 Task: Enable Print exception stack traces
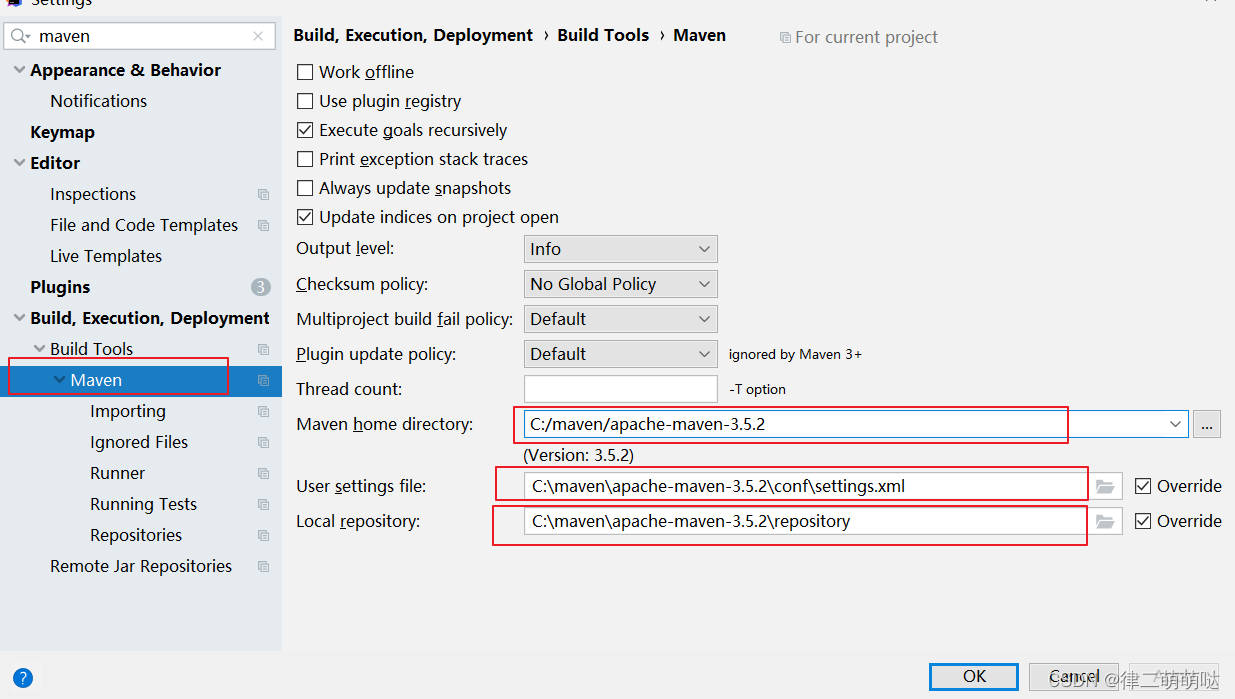tap(305, 159)
